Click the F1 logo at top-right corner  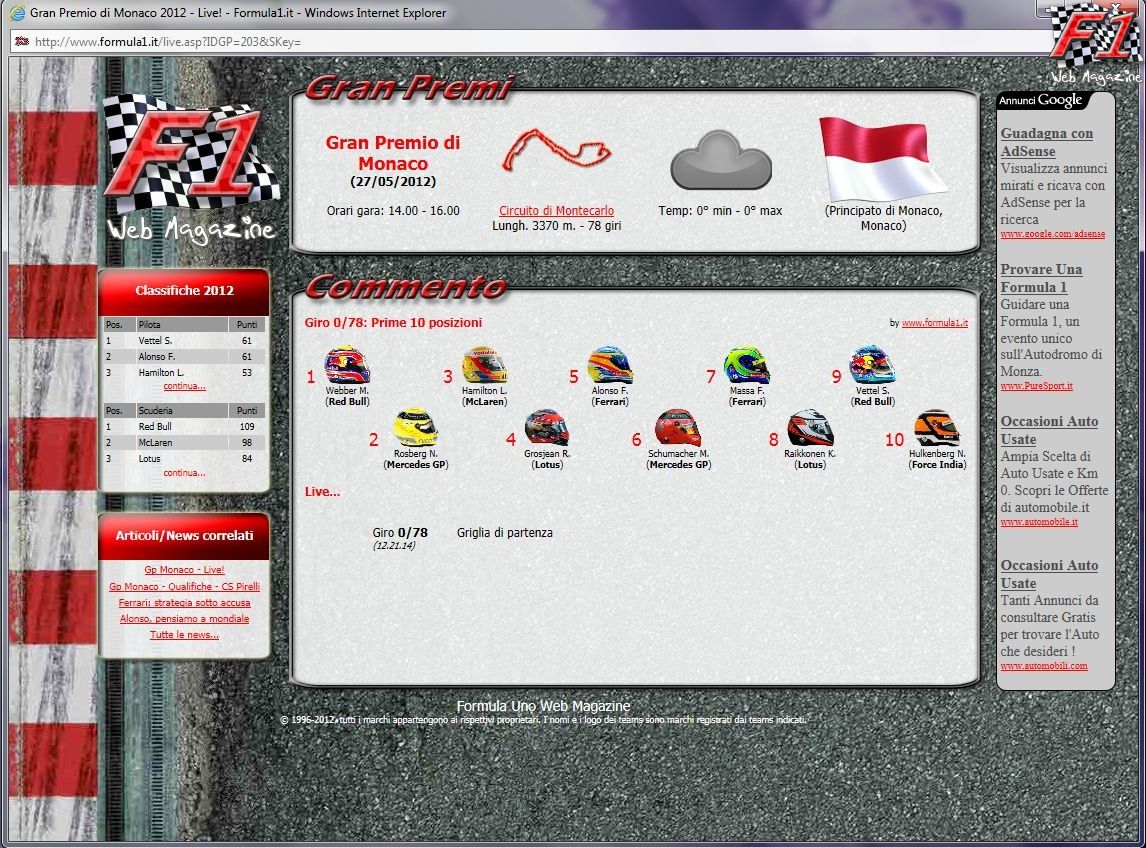click(1096, 42)
